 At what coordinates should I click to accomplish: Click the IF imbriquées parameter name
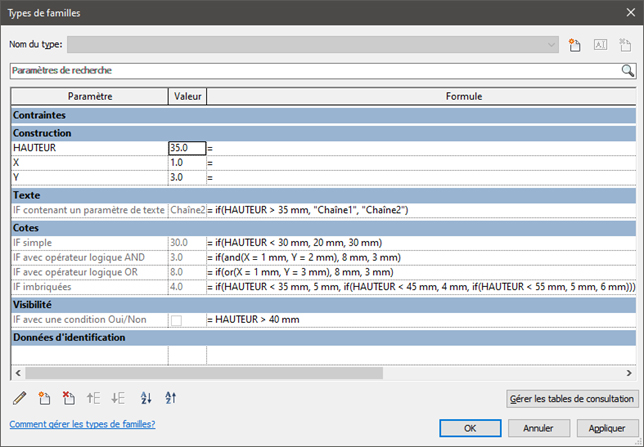(x=42, y=287)
